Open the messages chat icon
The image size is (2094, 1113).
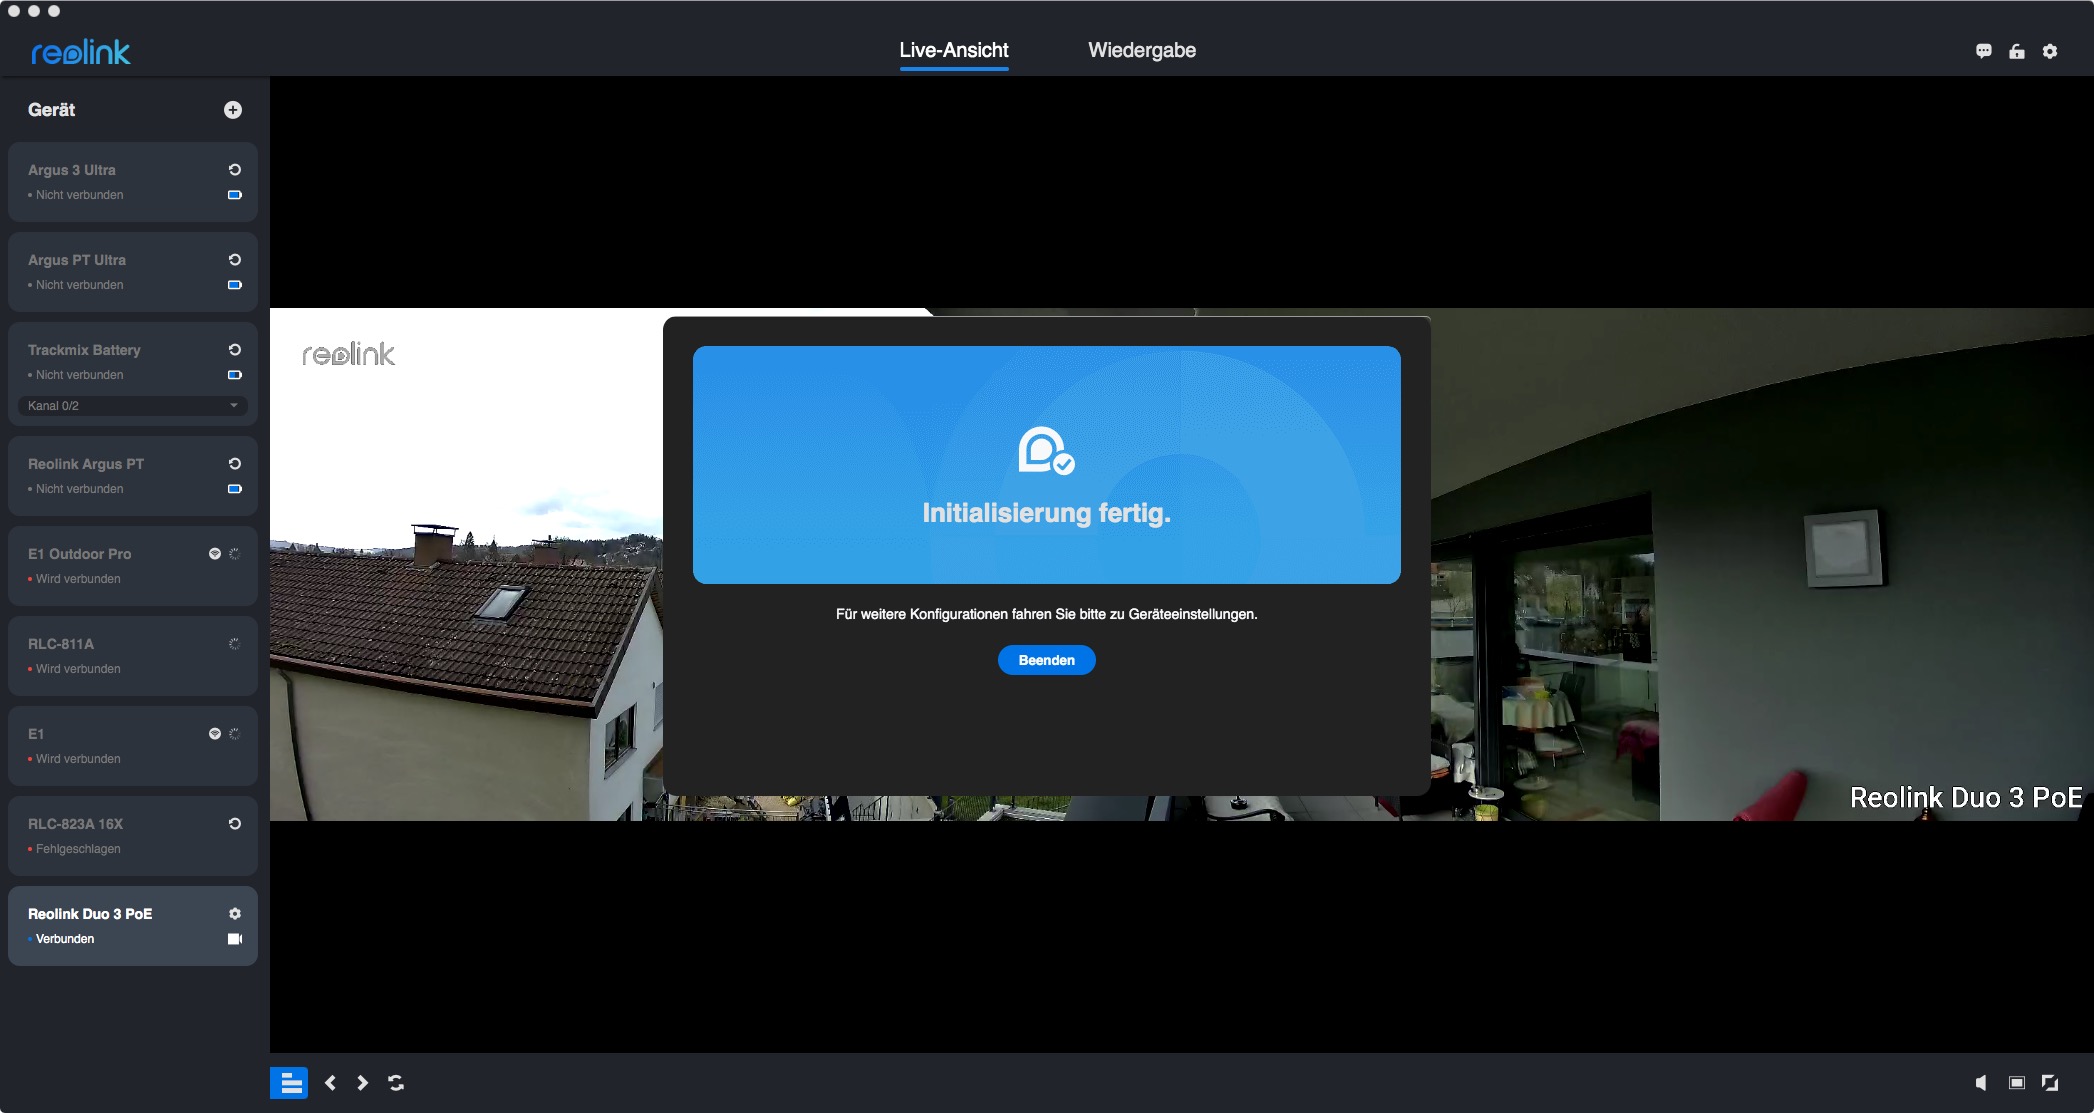point(1983,51)
